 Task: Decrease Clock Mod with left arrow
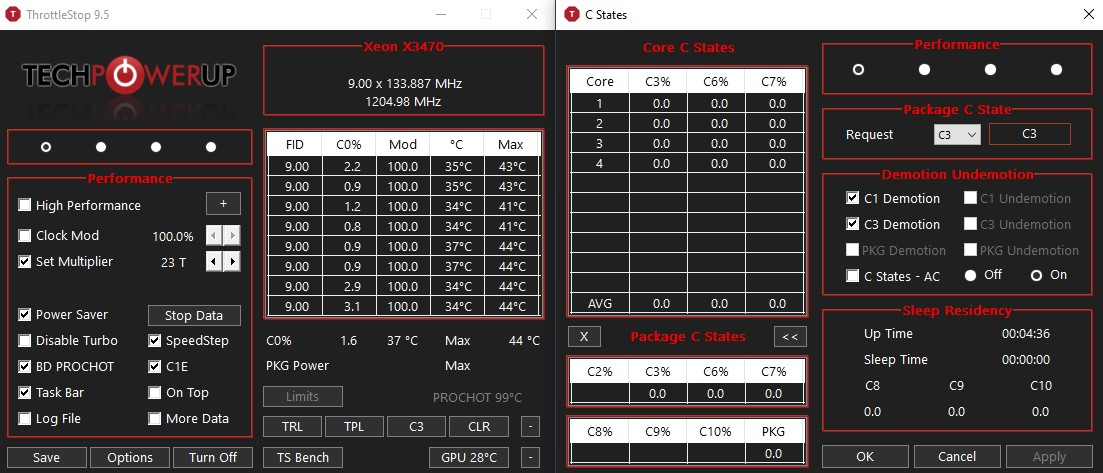coord(214,236)
